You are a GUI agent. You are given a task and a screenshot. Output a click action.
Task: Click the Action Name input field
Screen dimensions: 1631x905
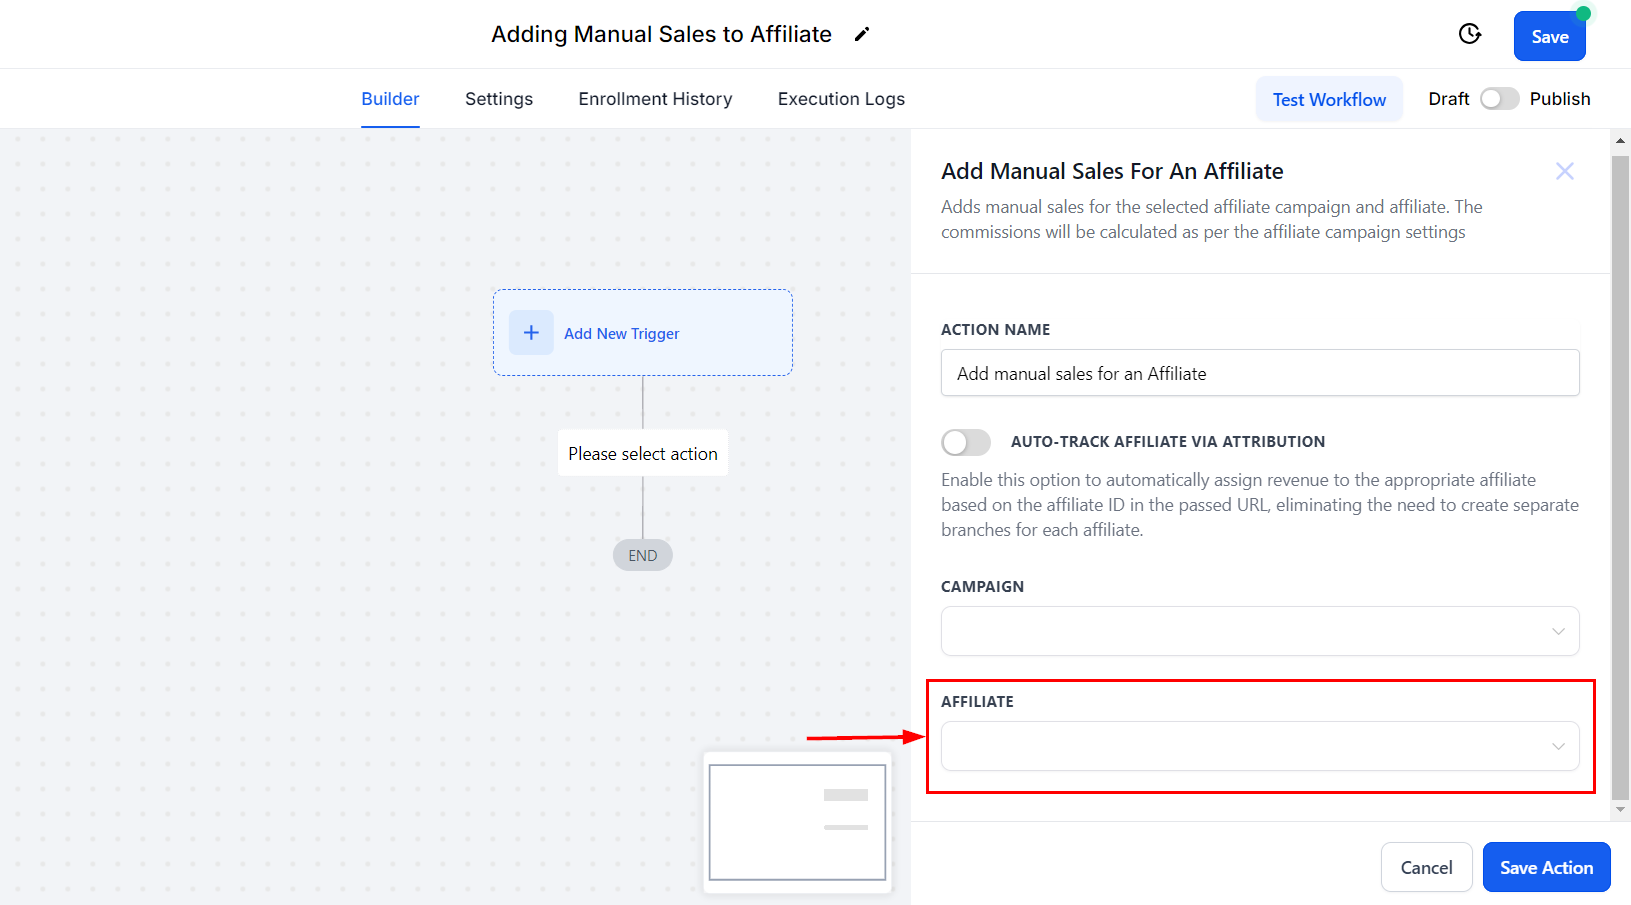point(1259,373)
